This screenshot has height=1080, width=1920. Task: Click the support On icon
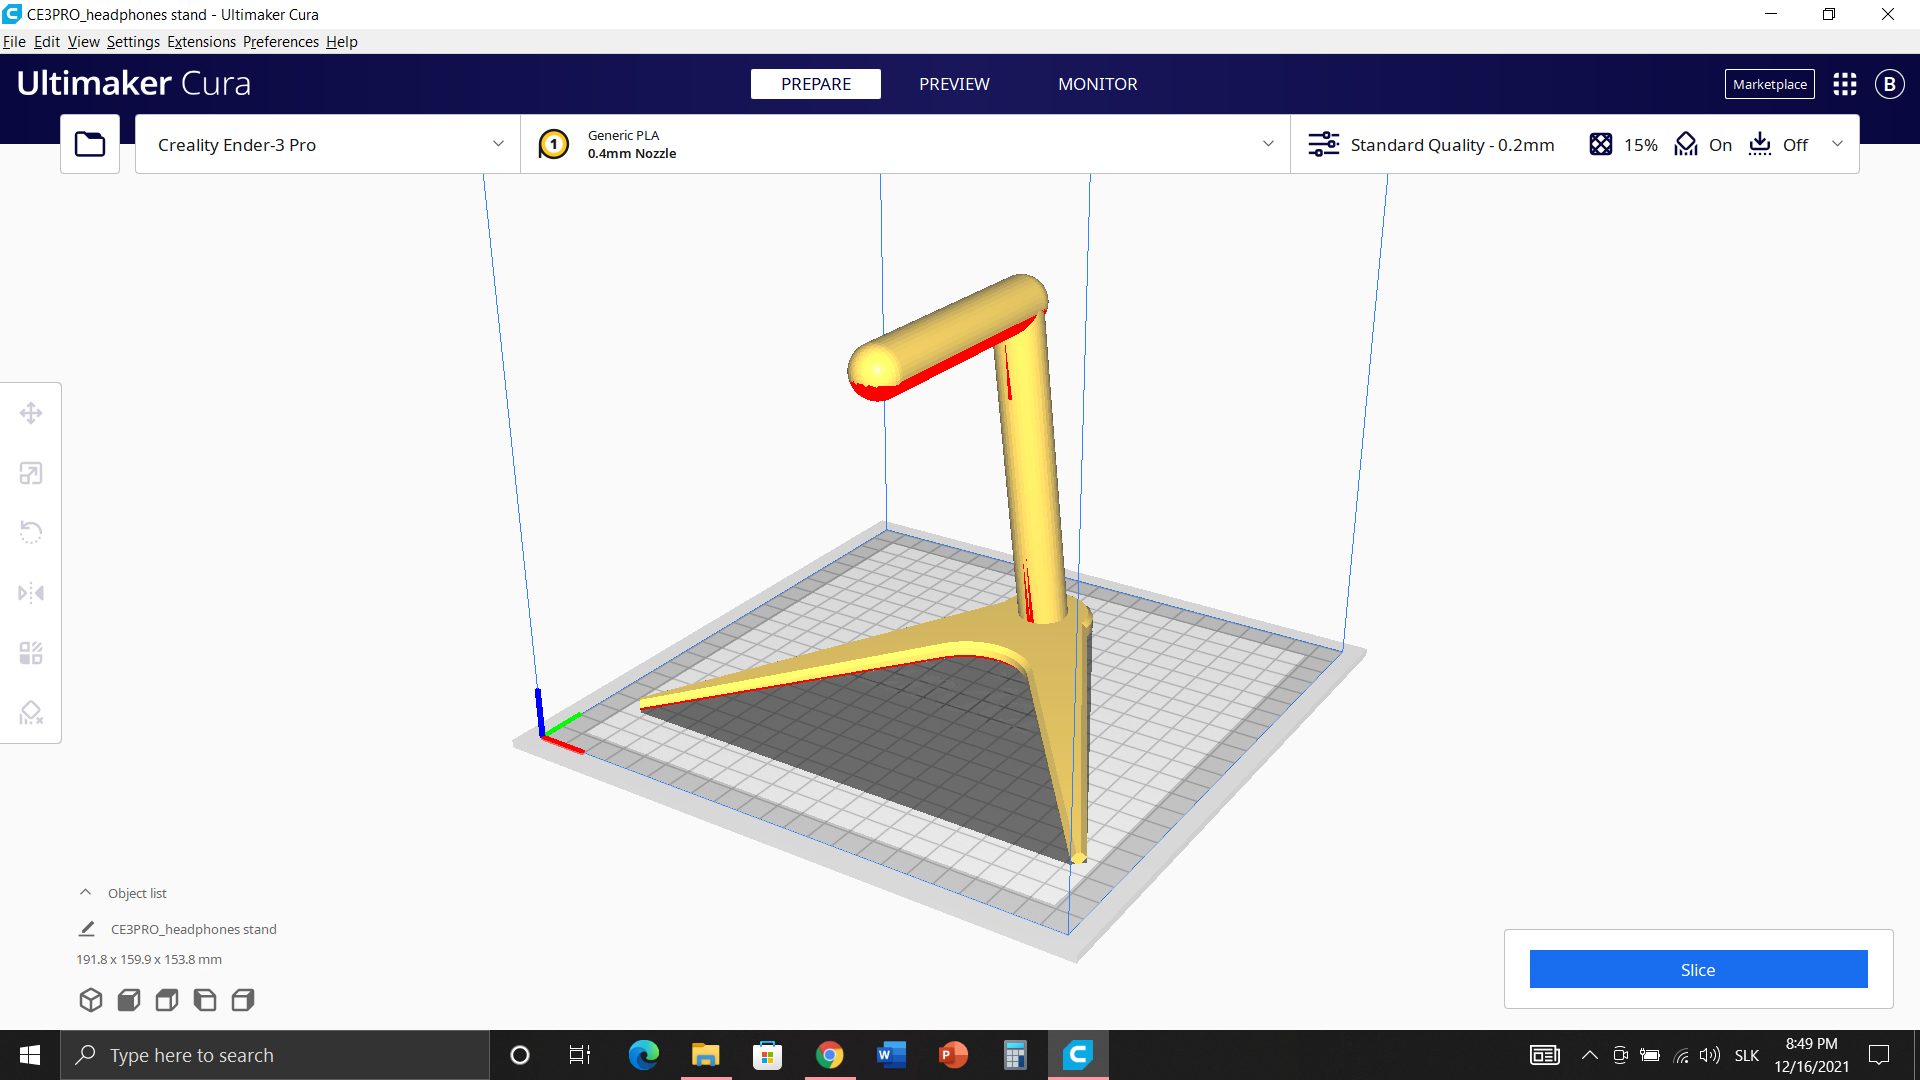[1686, 144]
